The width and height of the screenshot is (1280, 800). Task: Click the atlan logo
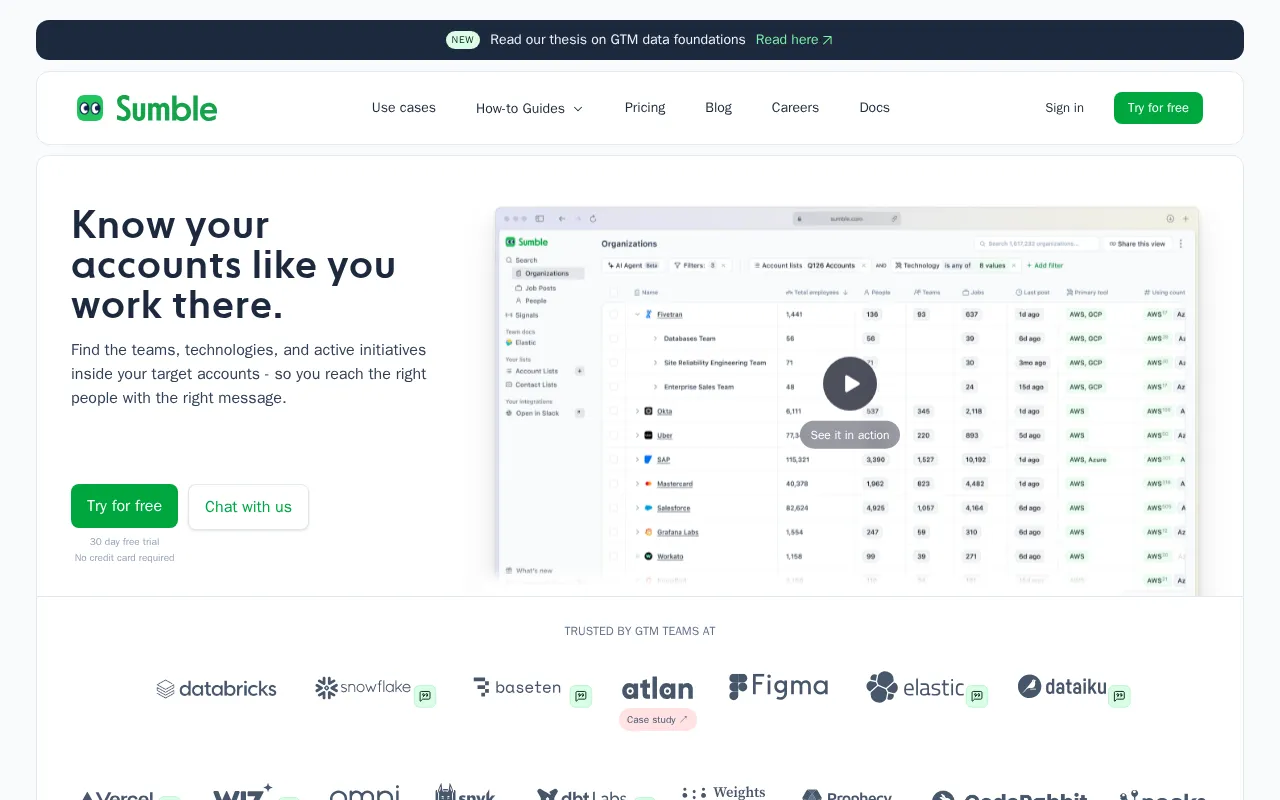click(657, 689)
